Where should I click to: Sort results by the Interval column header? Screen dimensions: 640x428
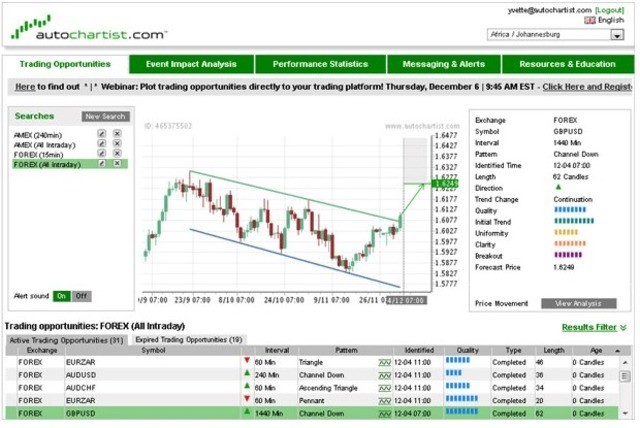277,350
